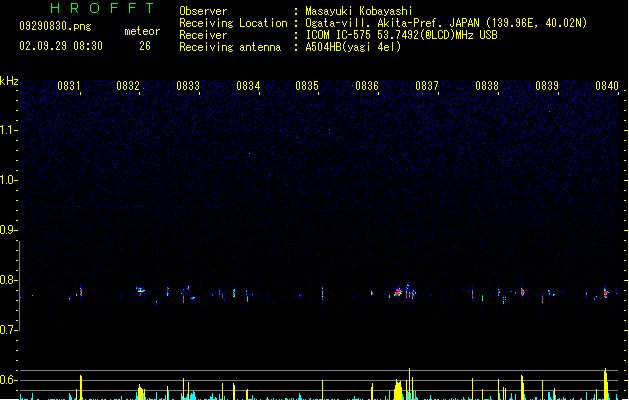The image size is (629, 400).
Task: Select the file name 09290830.png
Action: 55,26
